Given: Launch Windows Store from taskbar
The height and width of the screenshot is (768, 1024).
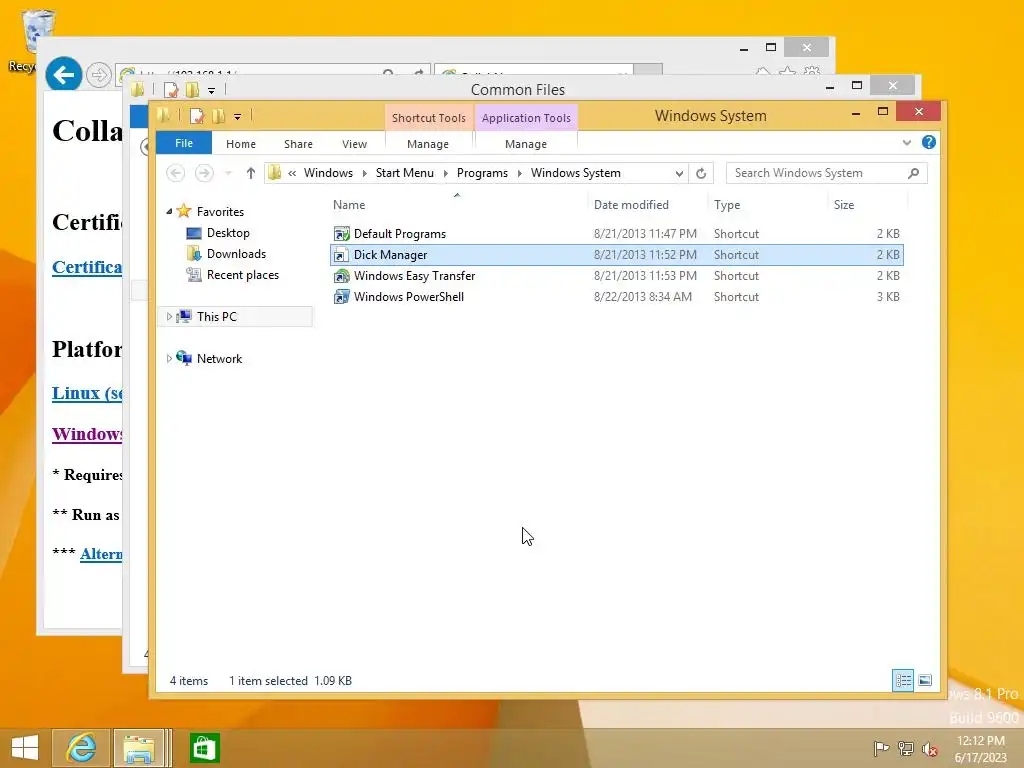Looking at the screenshot, I should 204,748.
